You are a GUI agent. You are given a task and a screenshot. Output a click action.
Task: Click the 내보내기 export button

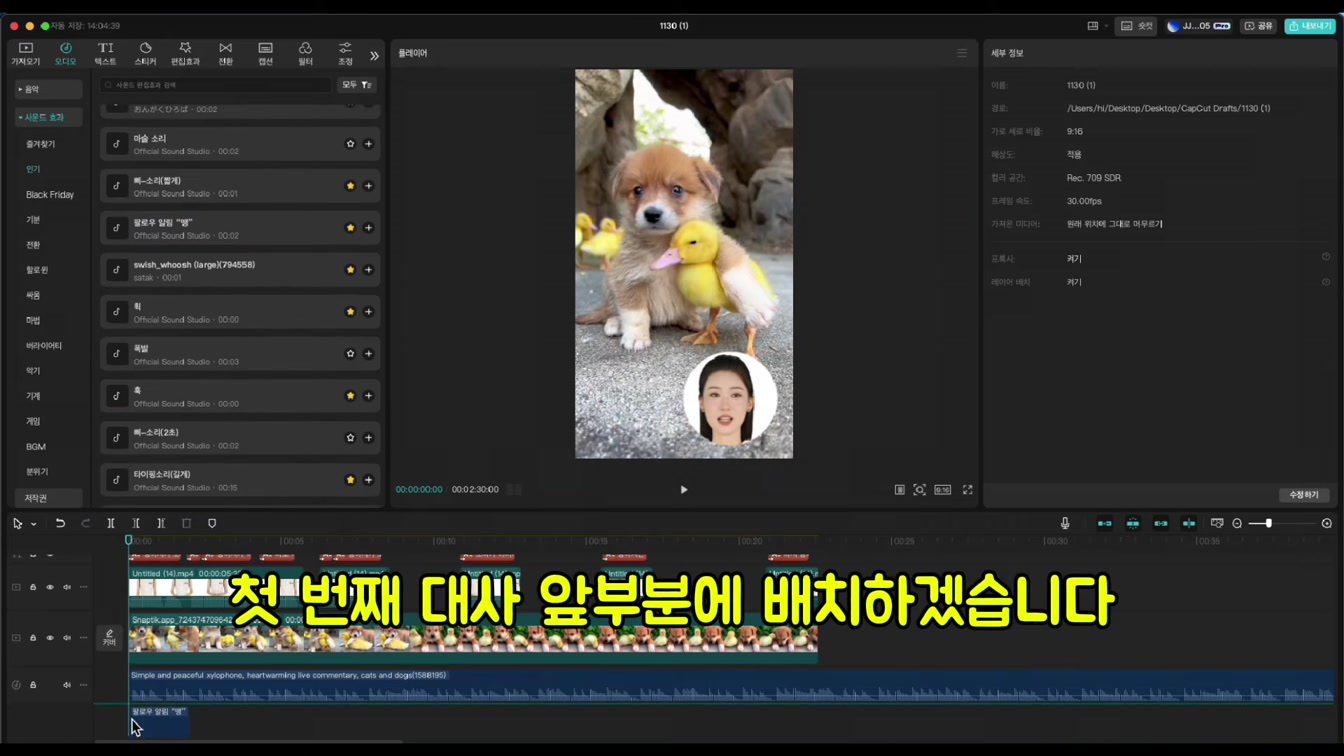[1310, 26]
